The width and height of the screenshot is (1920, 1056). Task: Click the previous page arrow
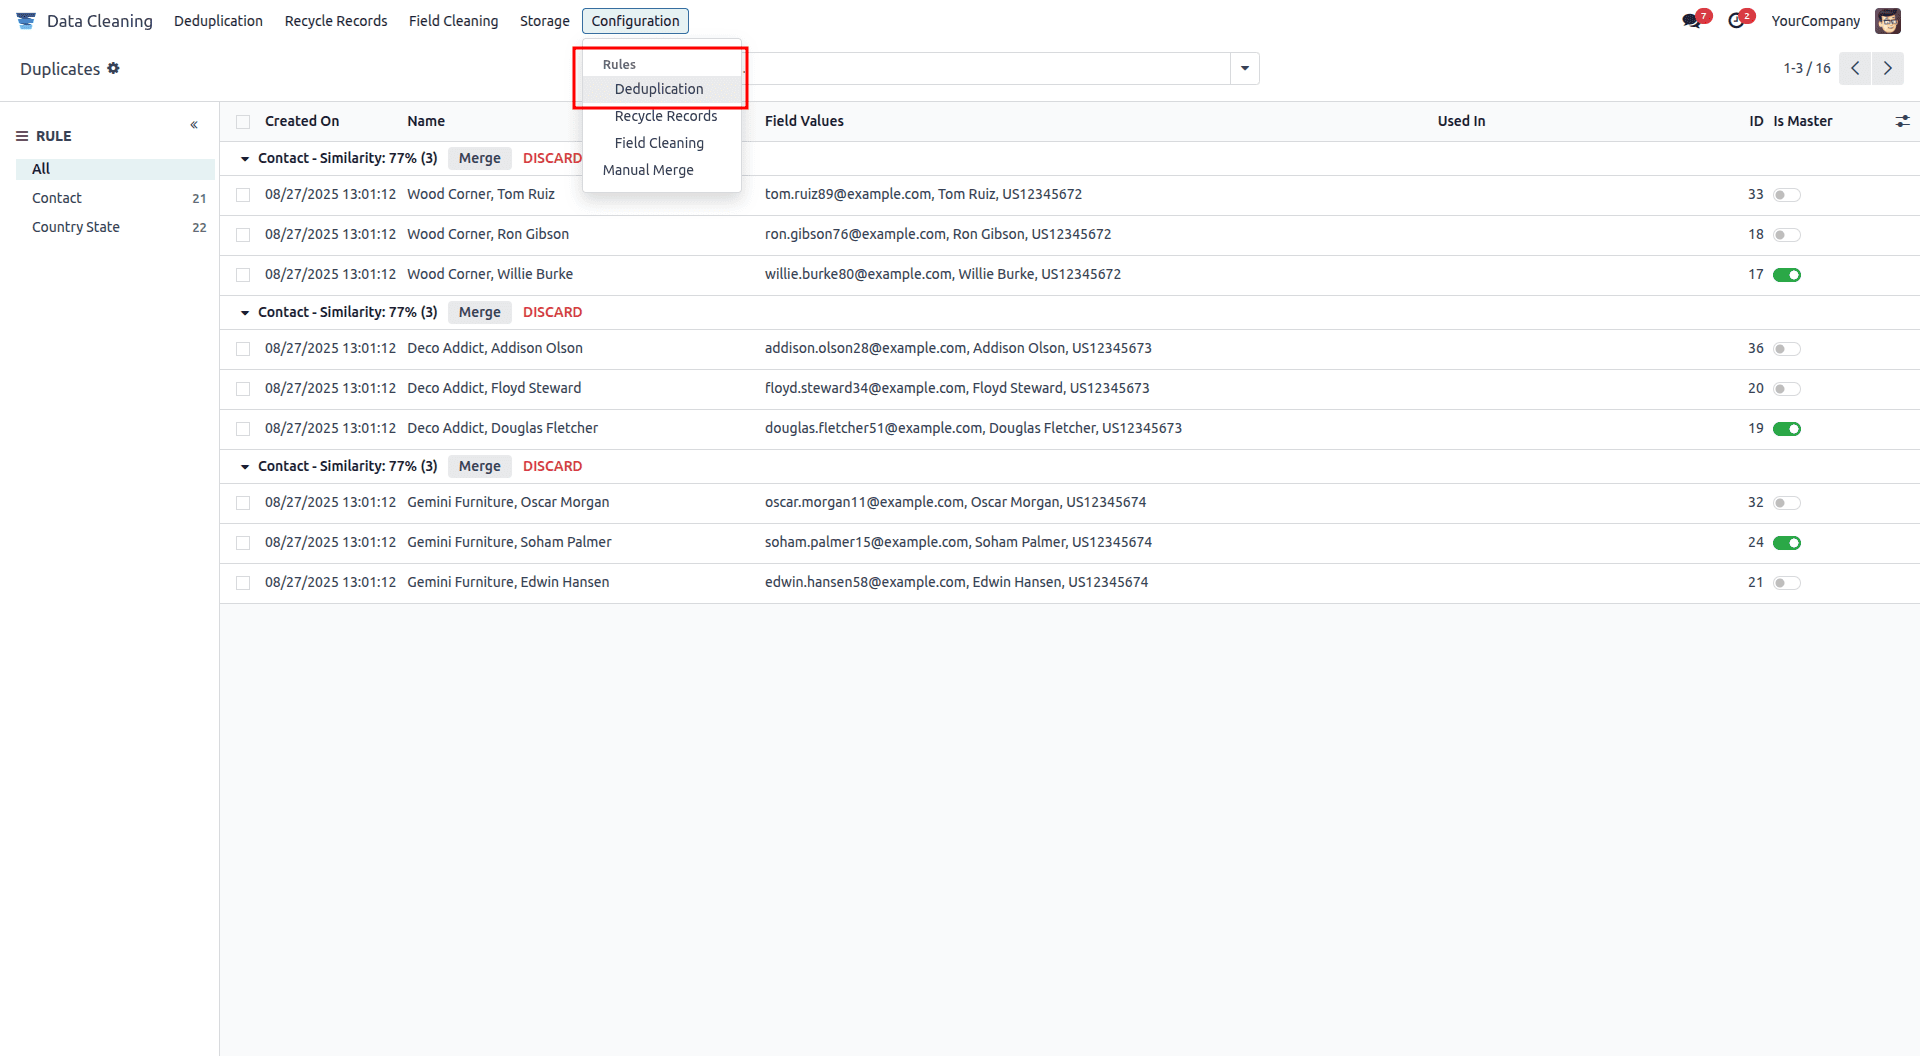coord(1856,68)
